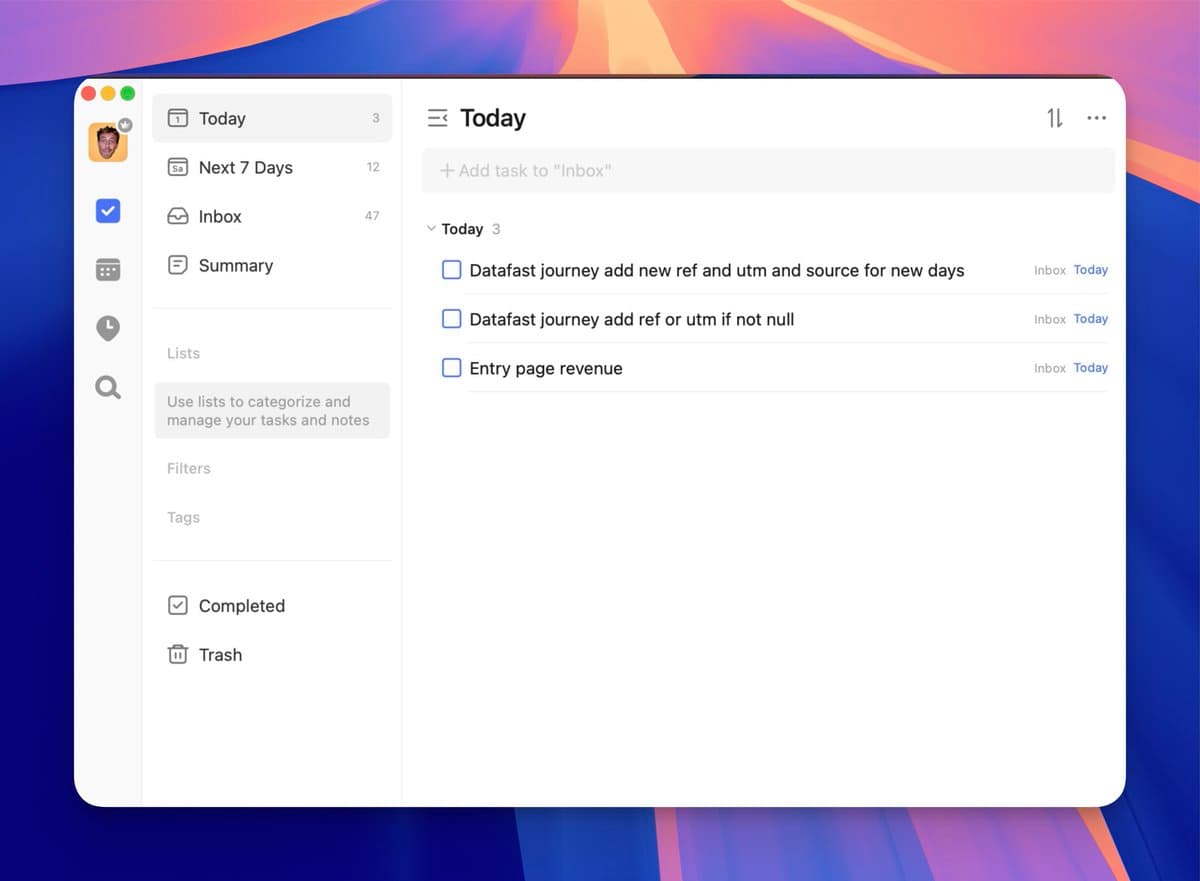This screenshot has width=1200, height=881.
Task: Click the Inbox tray icon
Action: tap(178, 216)
